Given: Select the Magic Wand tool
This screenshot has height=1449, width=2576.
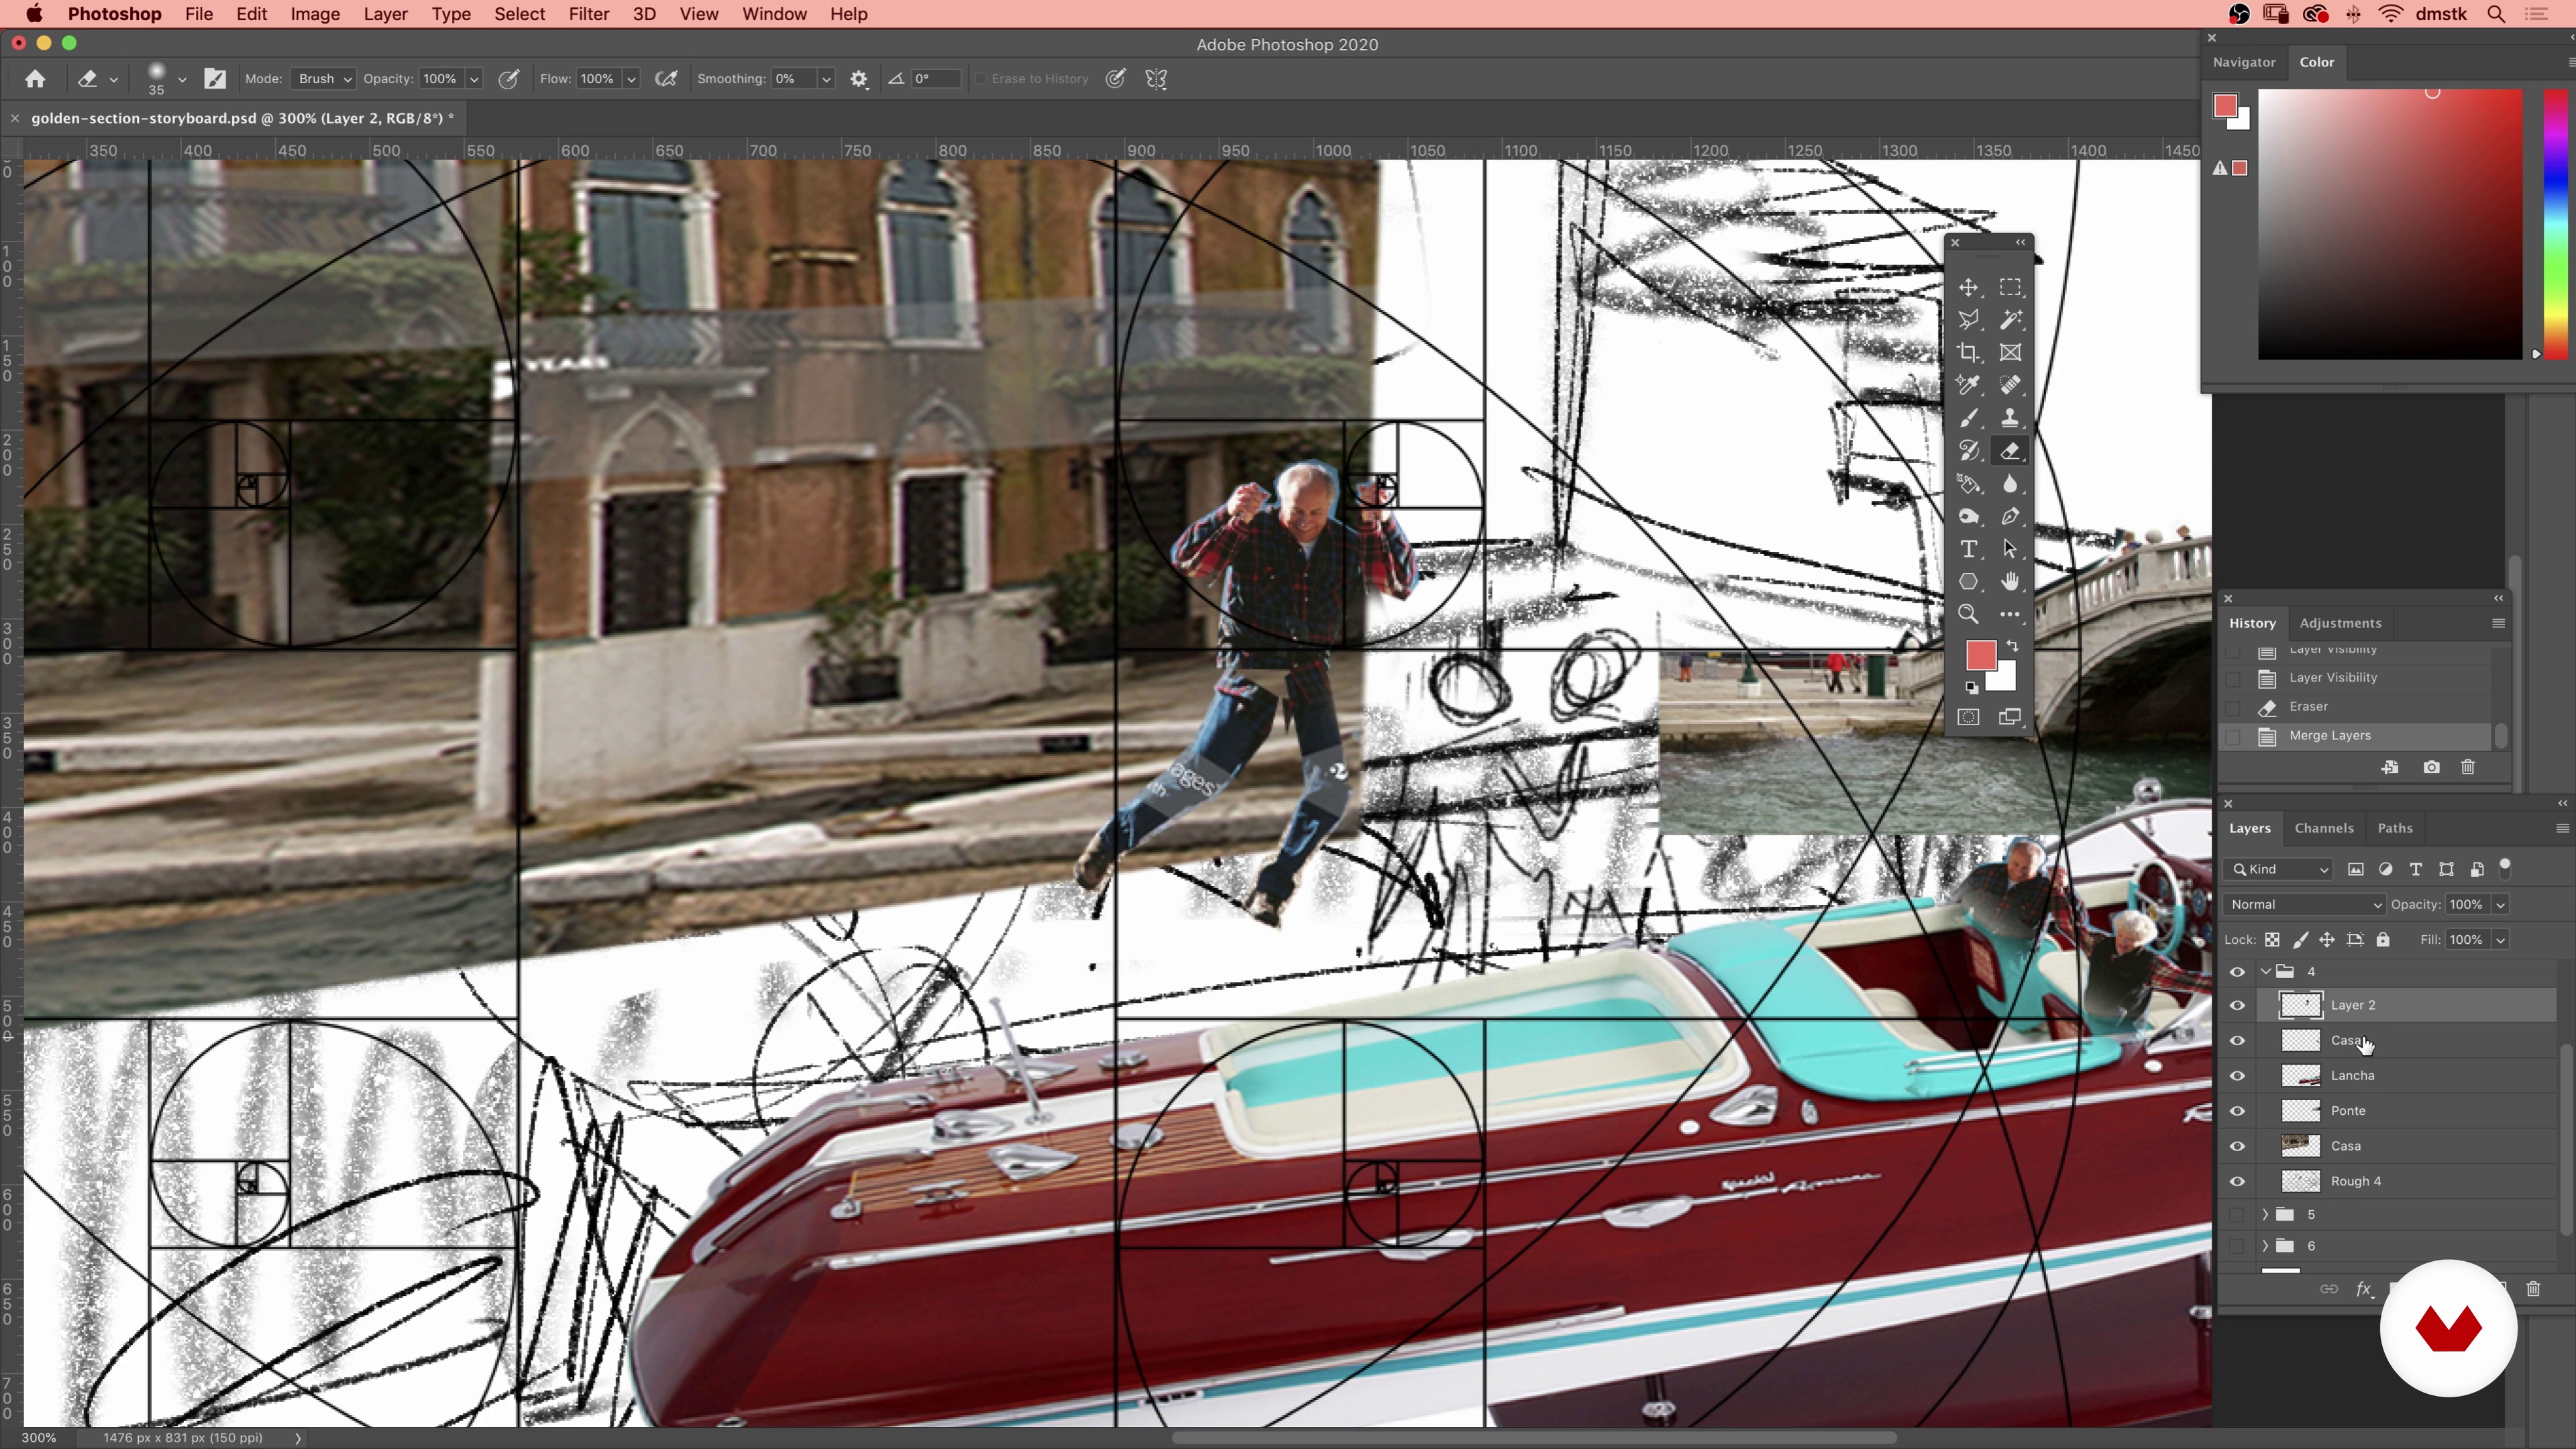Looking at the screenshot, I should point(2010,320).
